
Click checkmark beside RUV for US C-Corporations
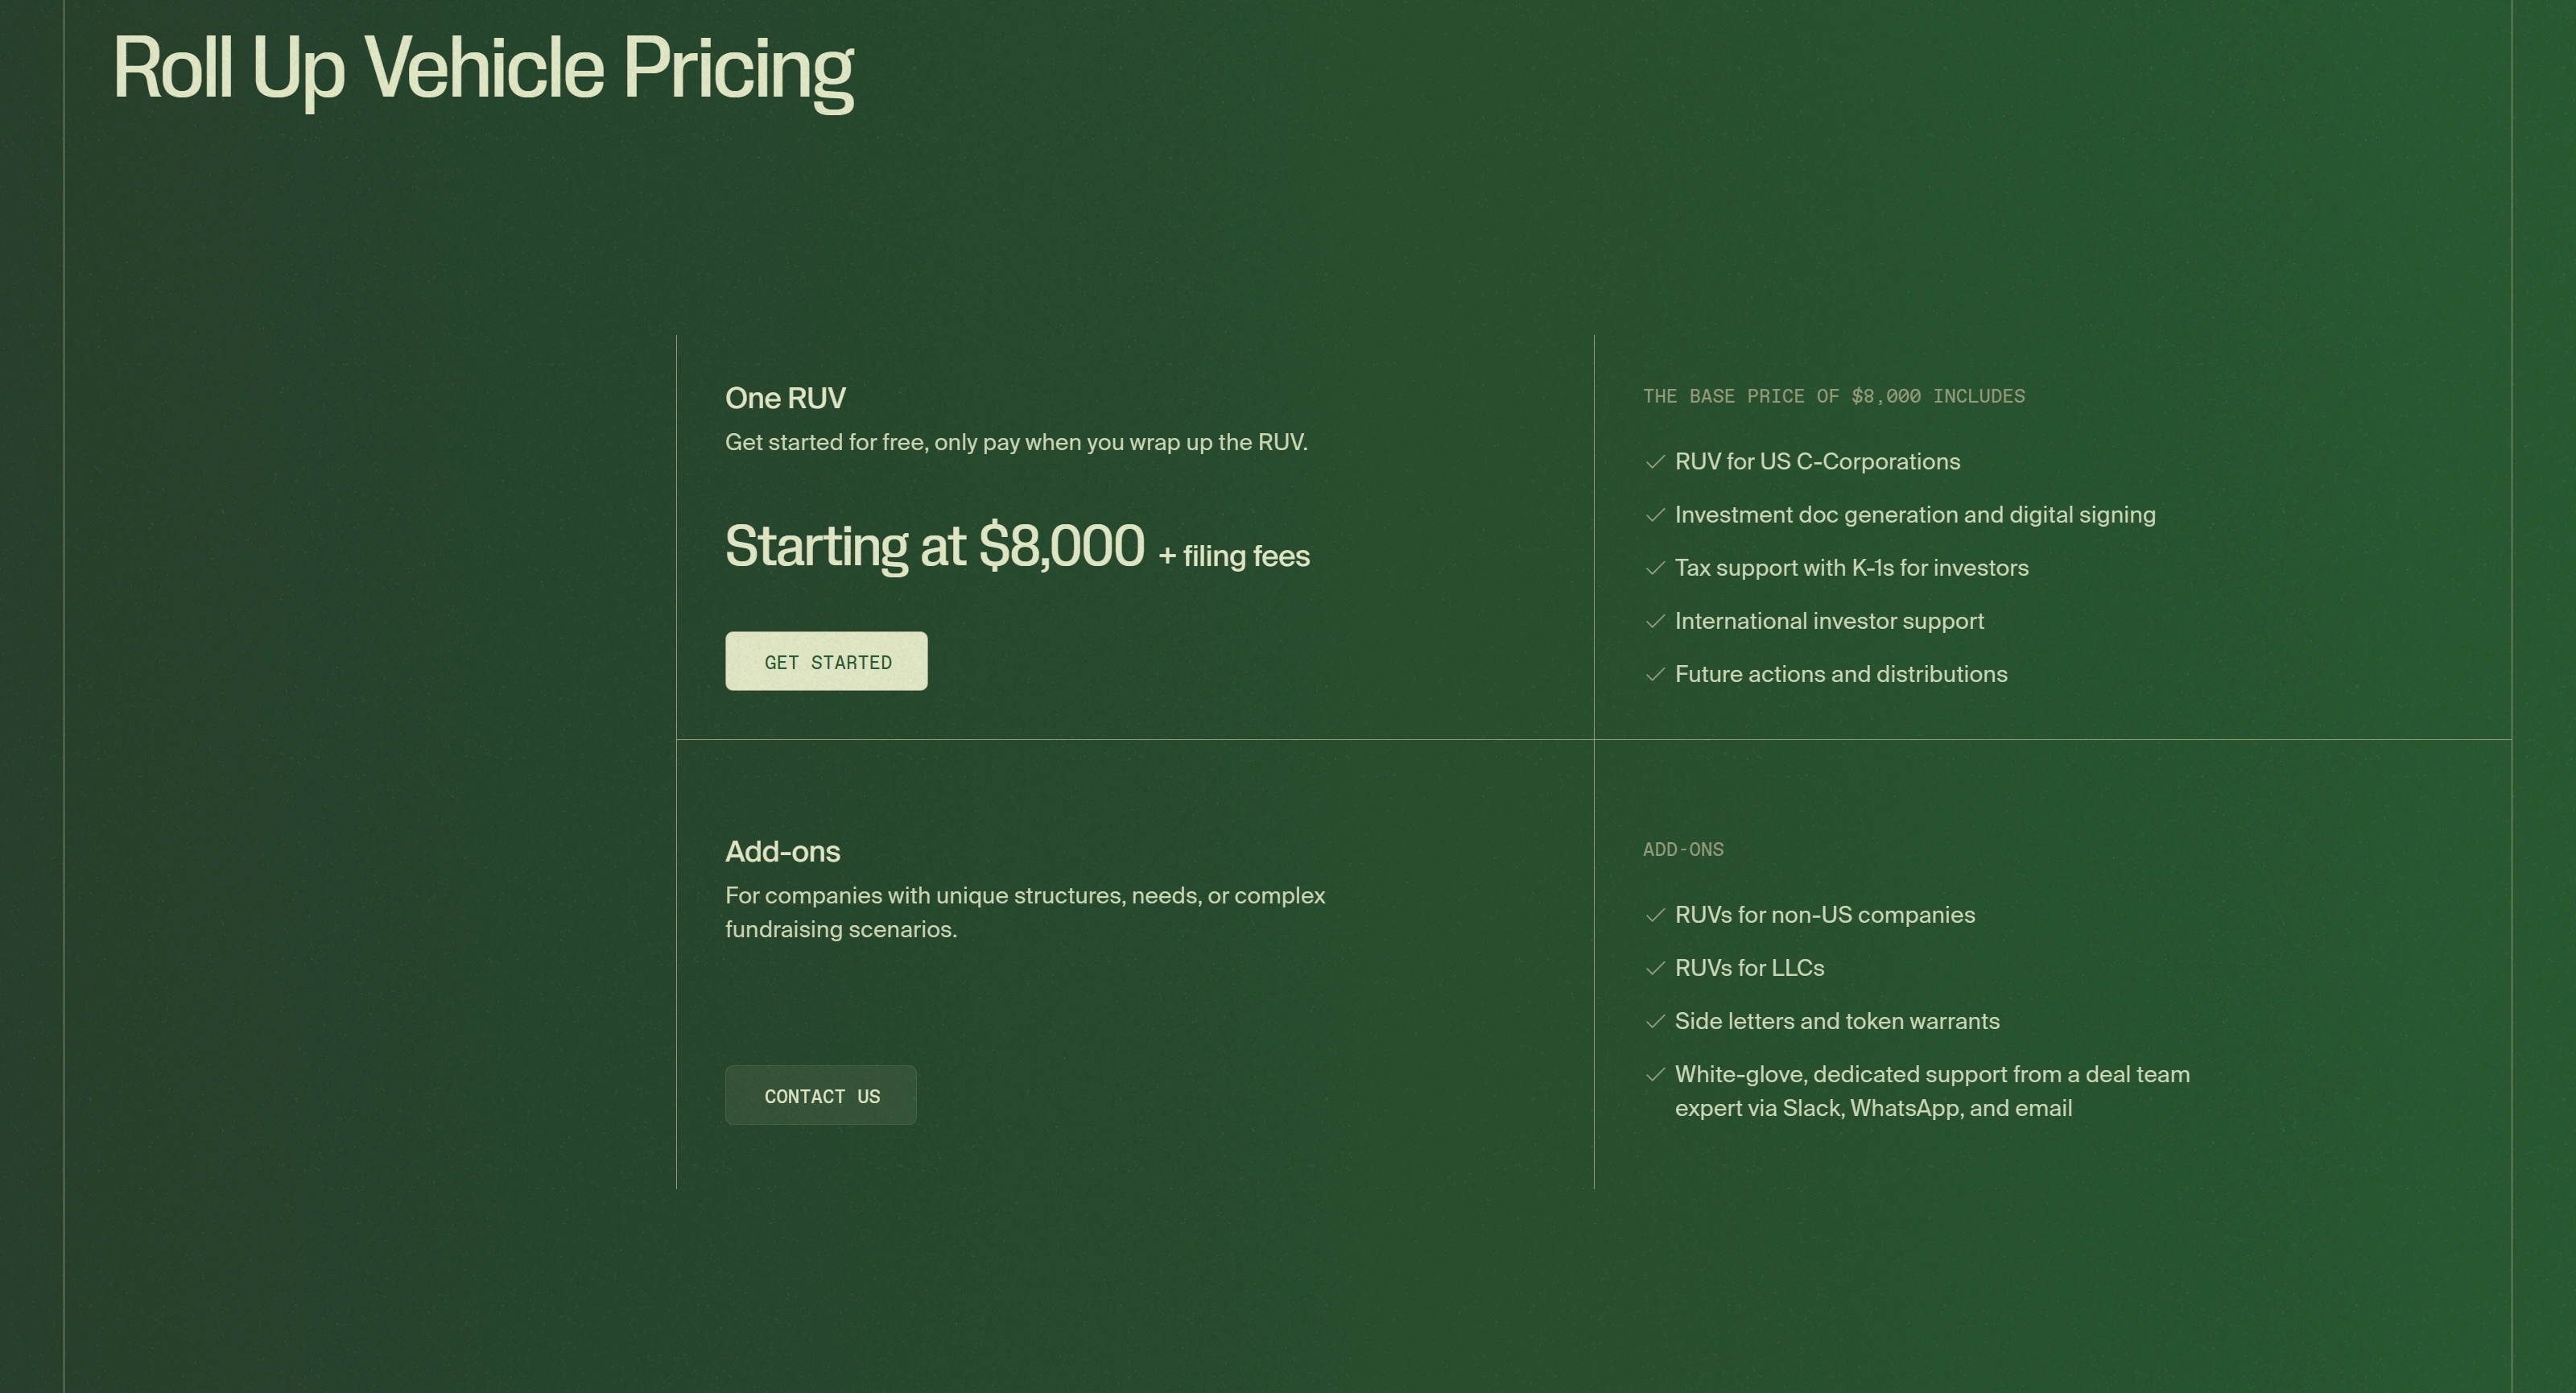point(1655,462)
